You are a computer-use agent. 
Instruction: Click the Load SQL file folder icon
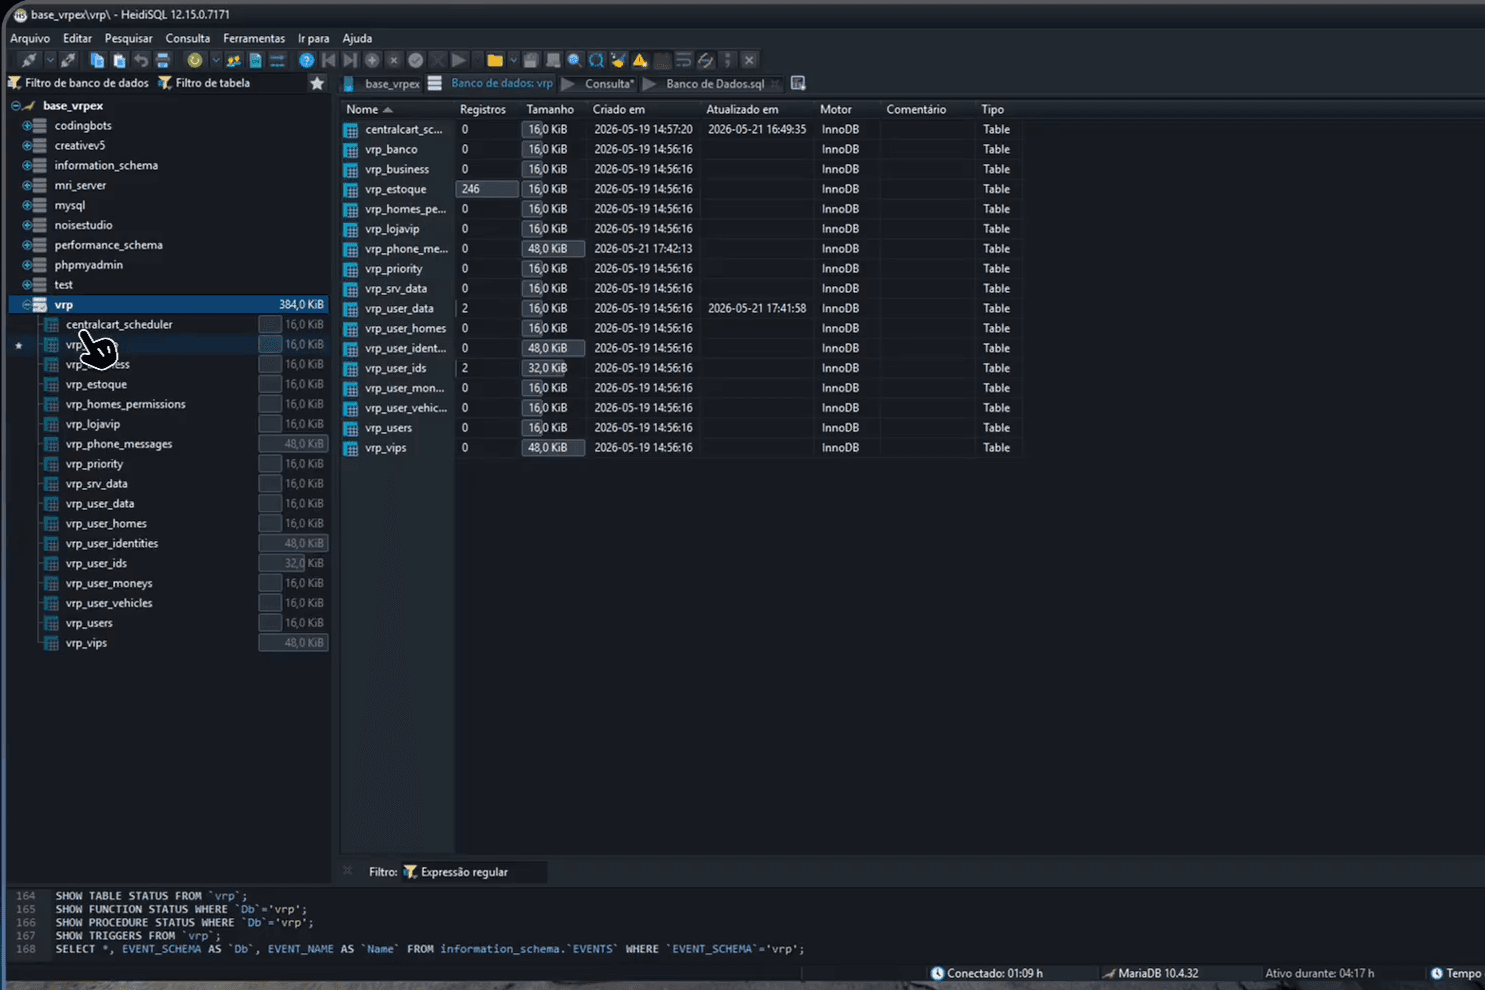[x=494, y=60]
